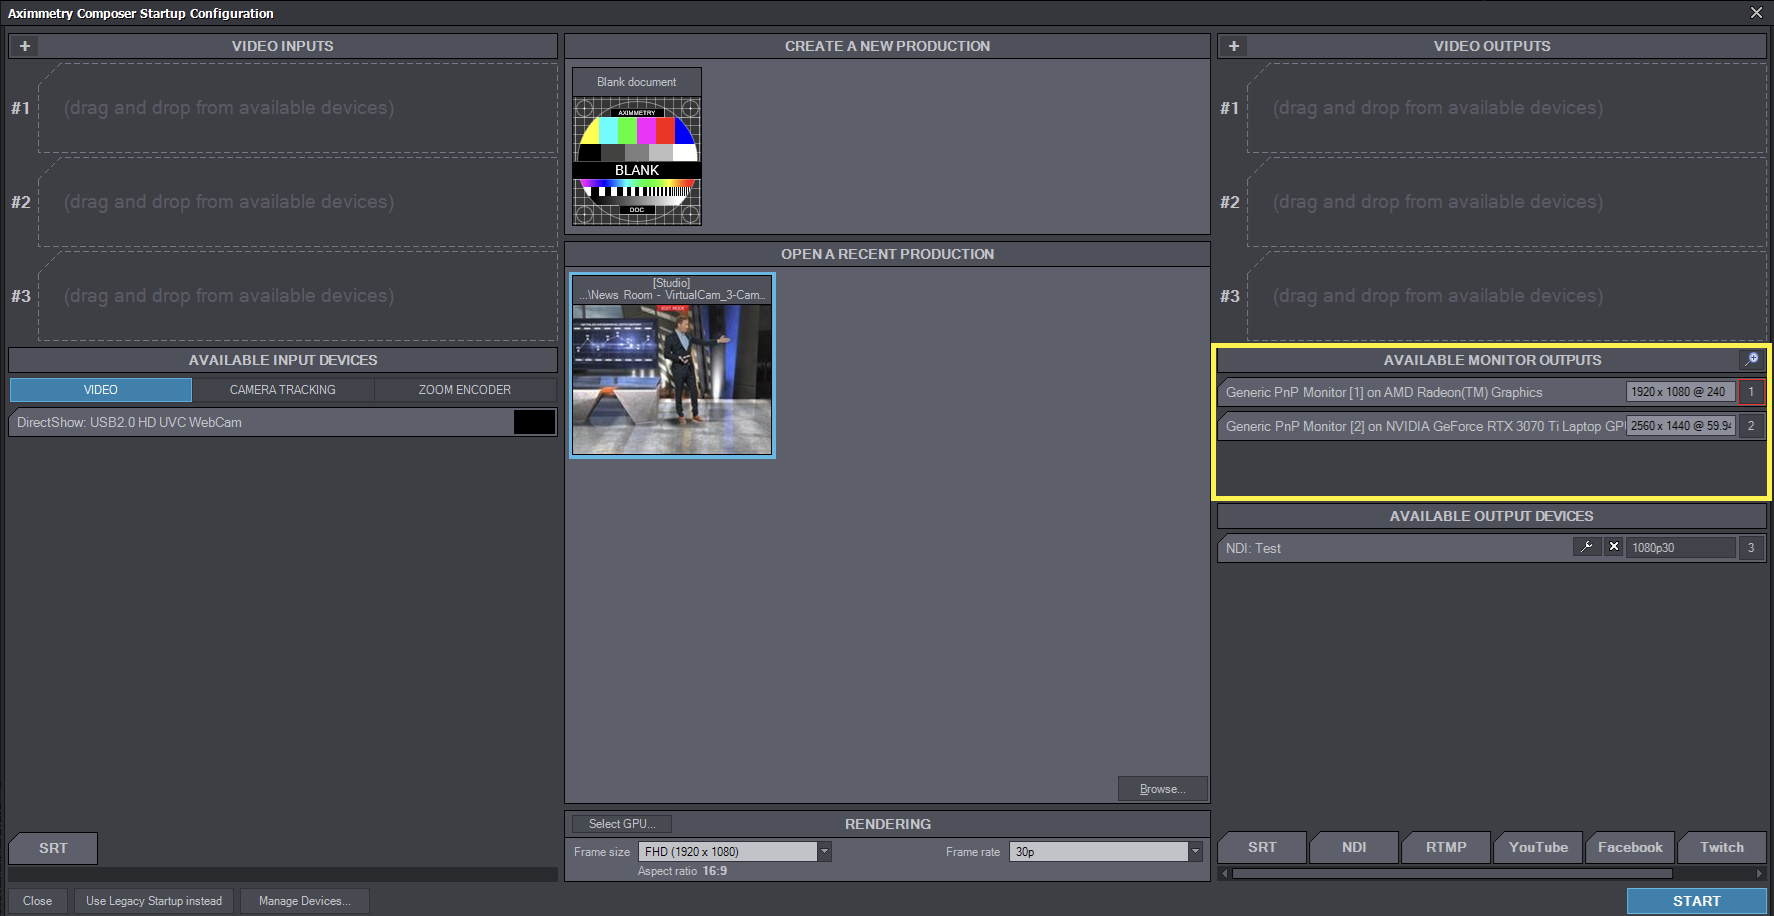The image size is (1774, 916).
Task: Click video input slot #1 drop area
Action: coord(298,108)
